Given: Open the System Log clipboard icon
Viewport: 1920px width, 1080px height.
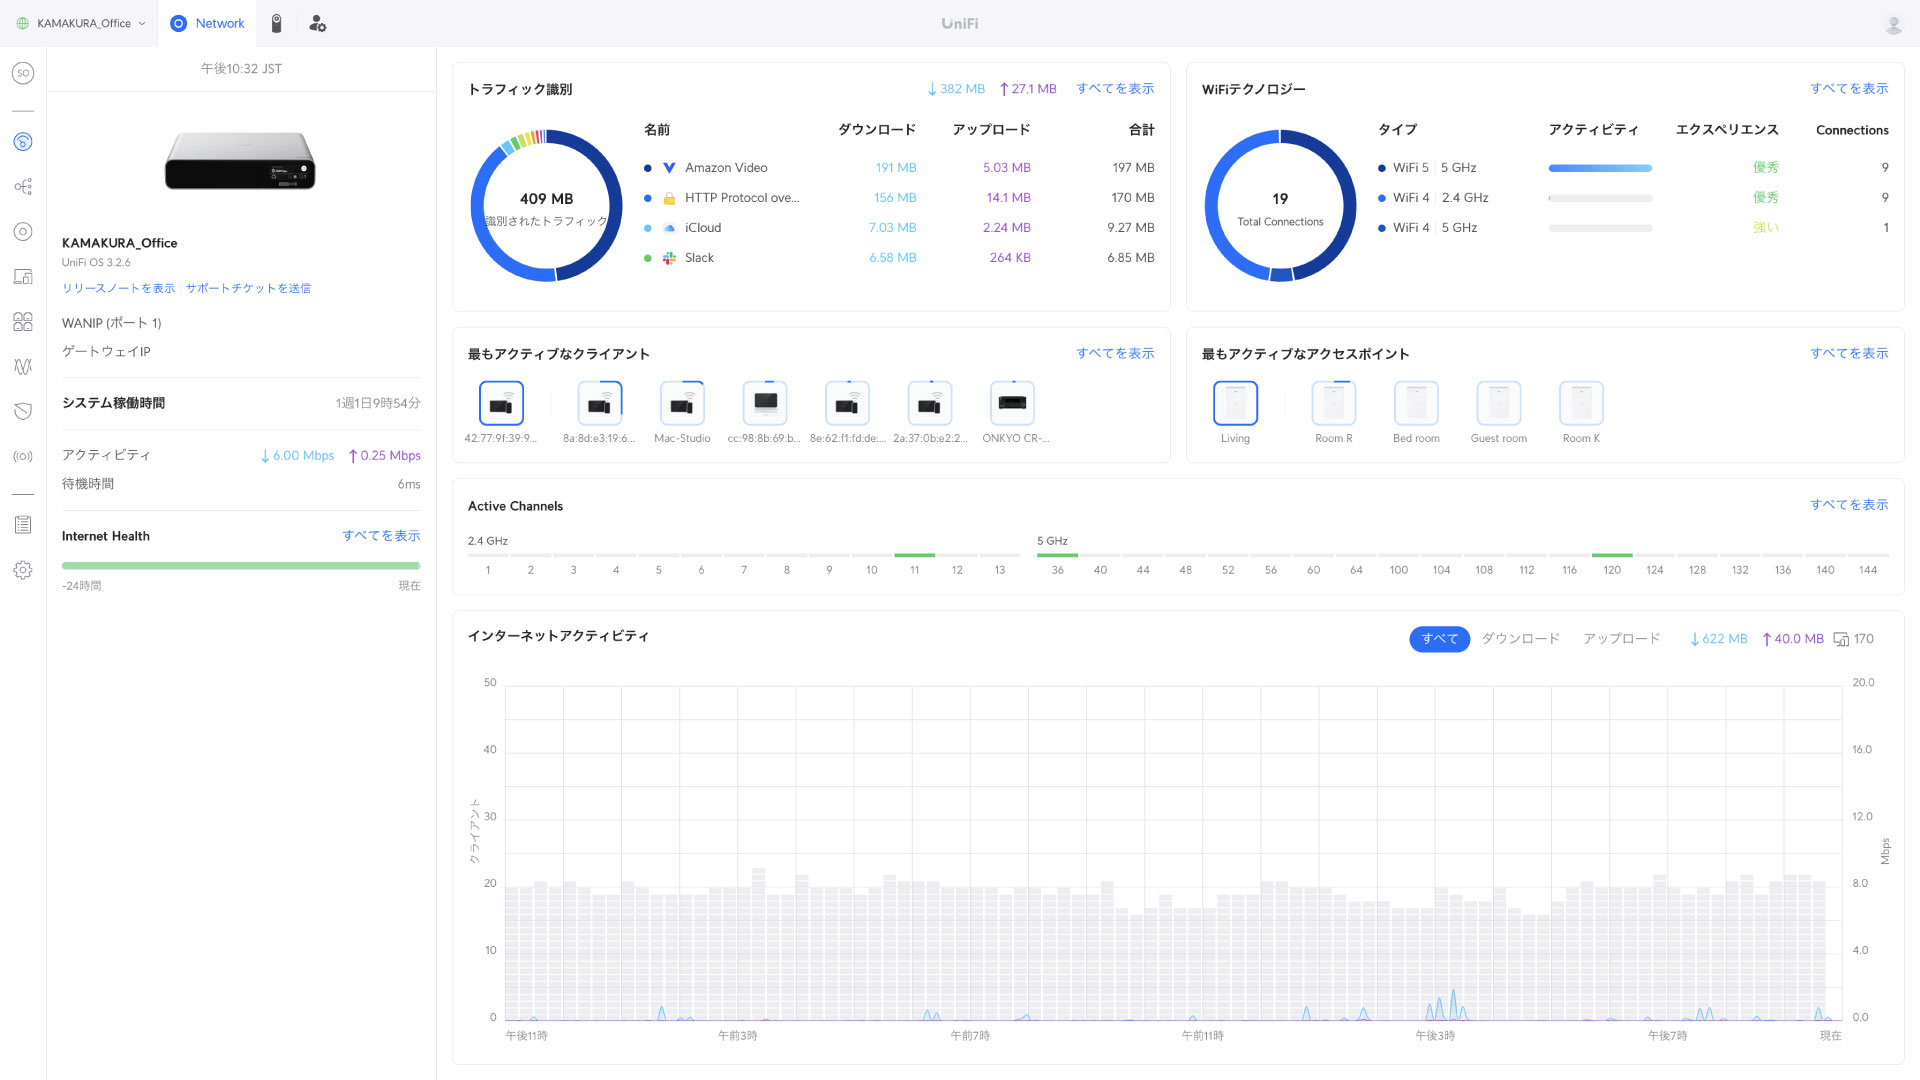Looking at the screenshot, I should pyautogui.click(x=22, y=523).
